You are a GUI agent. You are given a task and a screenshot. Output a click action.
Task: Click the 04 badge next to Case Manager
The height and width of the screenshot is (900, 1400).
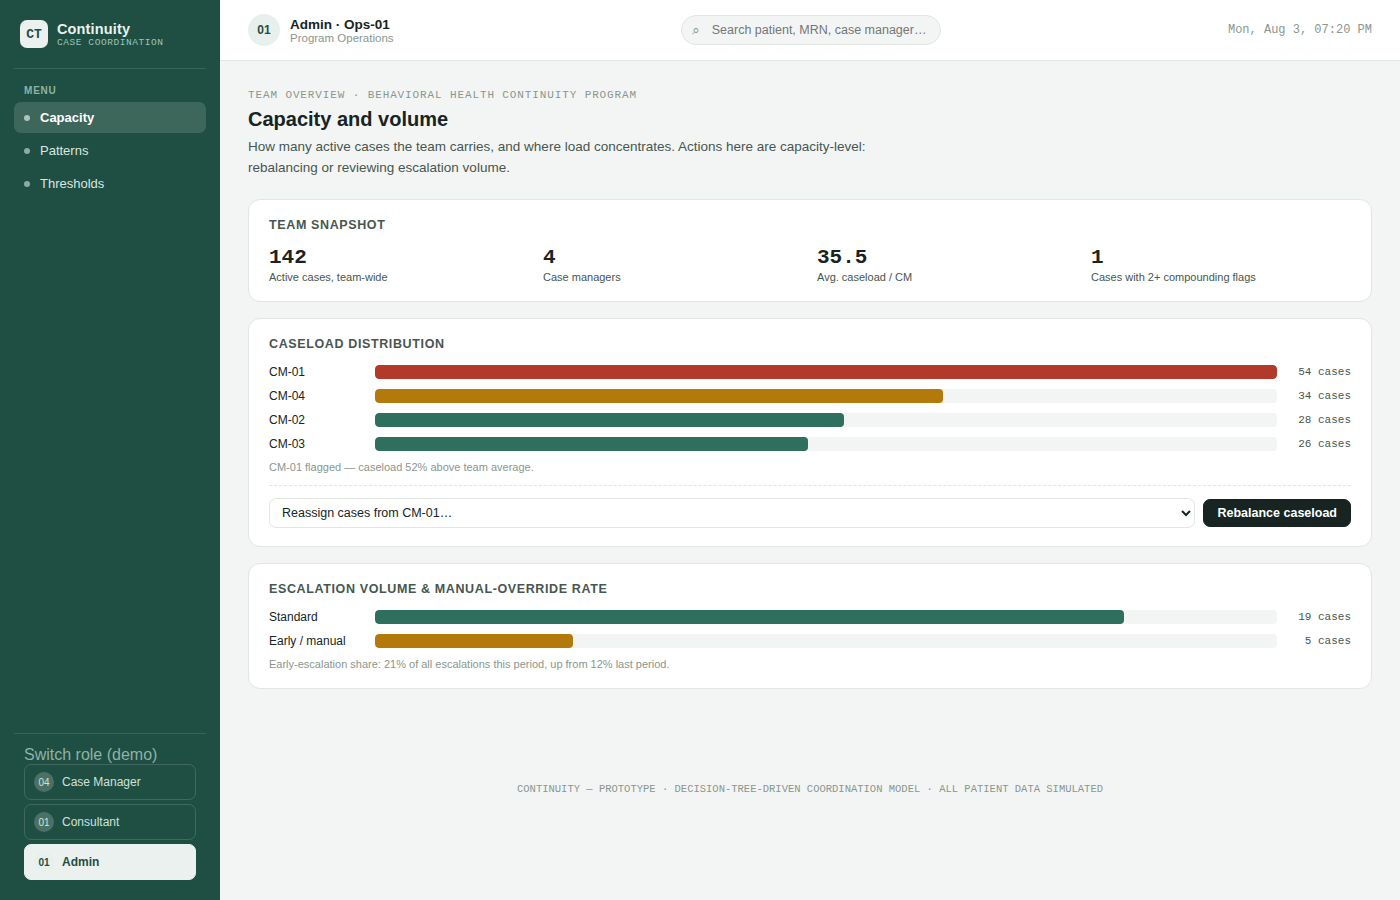click(44, 782)
